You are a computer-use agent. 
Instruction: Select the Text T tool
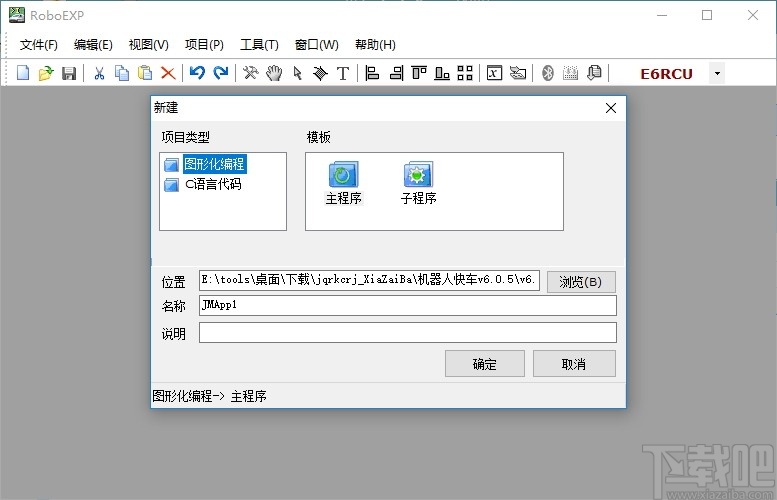pyautogui.click(x=343, y=73)
